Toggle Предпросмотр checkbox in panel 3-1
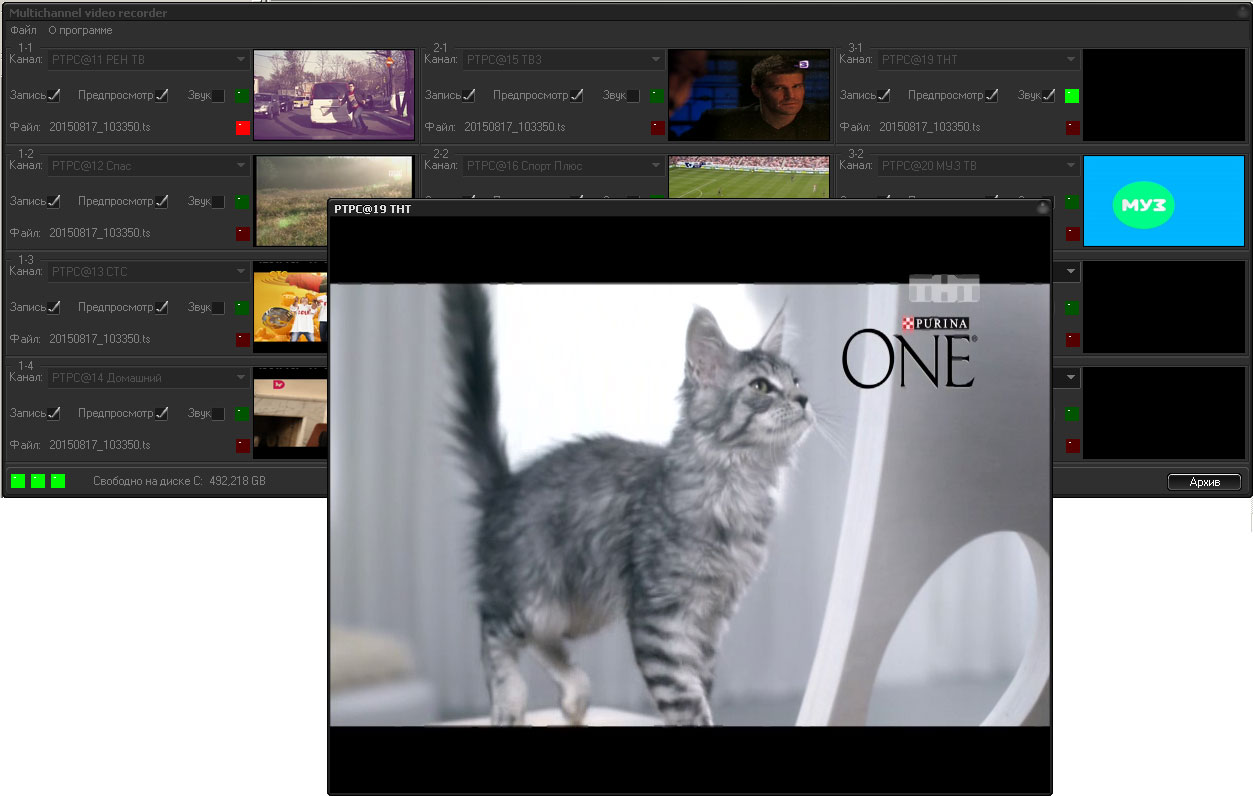The width and height of the screenshot is (1253, 796). pyautogui.click(x=991, y=96)
